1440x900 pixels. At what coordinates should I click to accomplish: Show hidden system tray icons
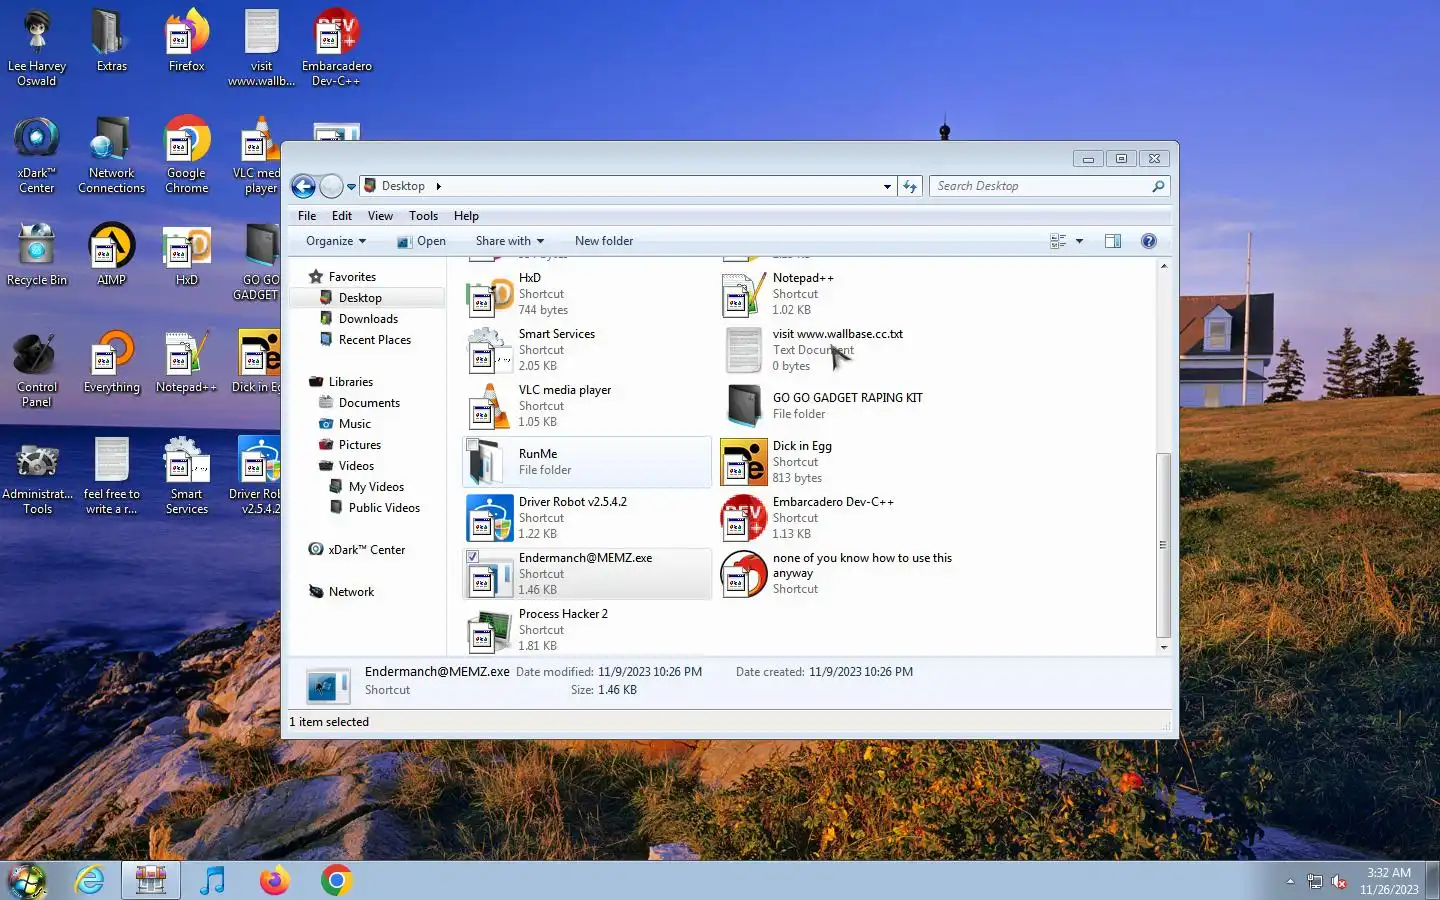click(1290, 881)
